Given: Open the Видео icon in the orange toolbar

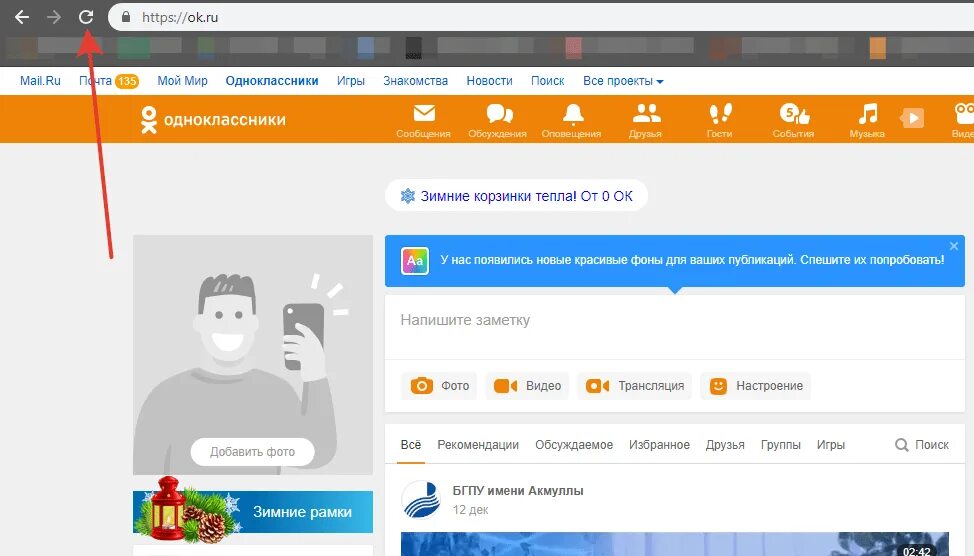Looking at the screenshot, I should [x=963, y=121].
